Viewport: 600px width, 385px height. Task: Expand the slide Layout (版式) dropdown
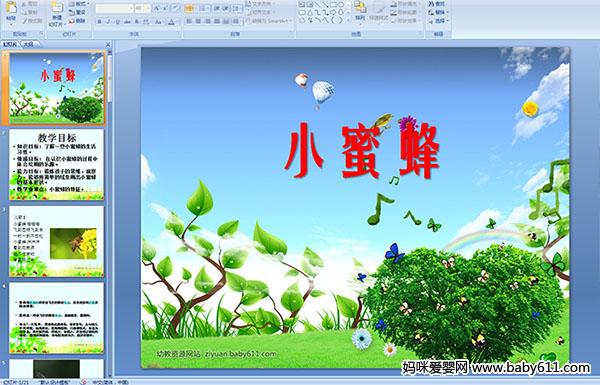[x=78, y=4]
